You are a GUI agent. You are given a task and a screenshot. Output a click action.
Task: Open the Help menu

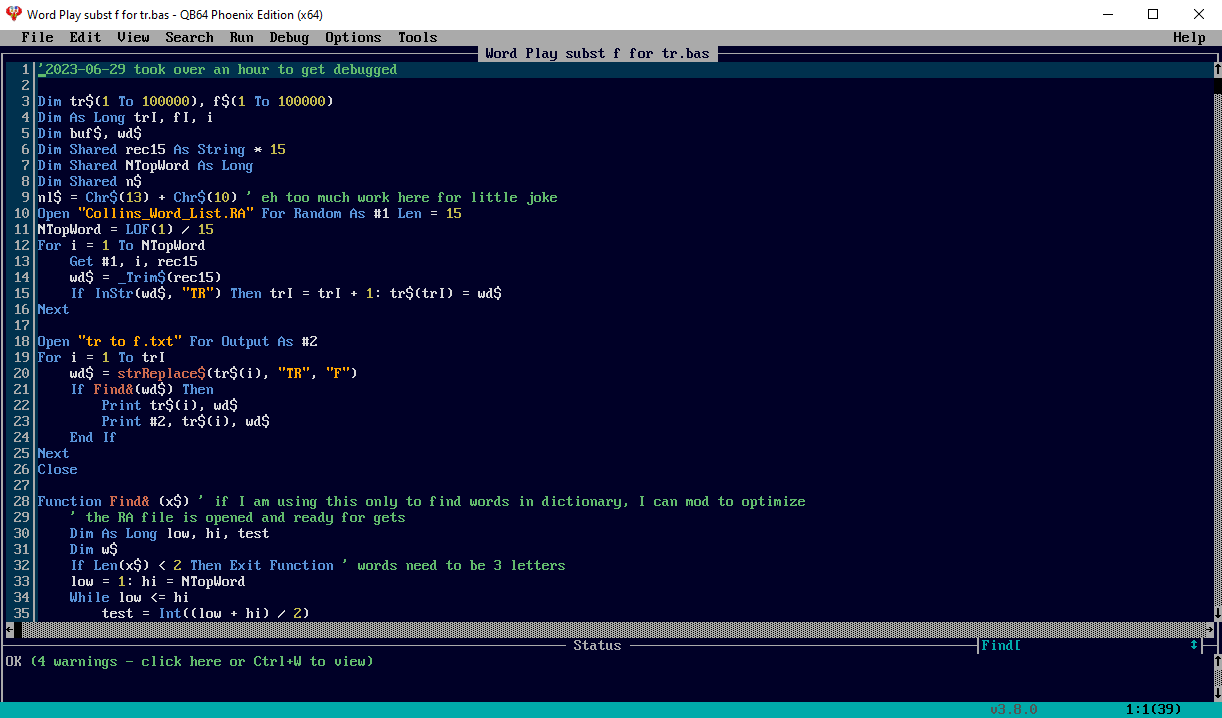[x=1189, y=38]
